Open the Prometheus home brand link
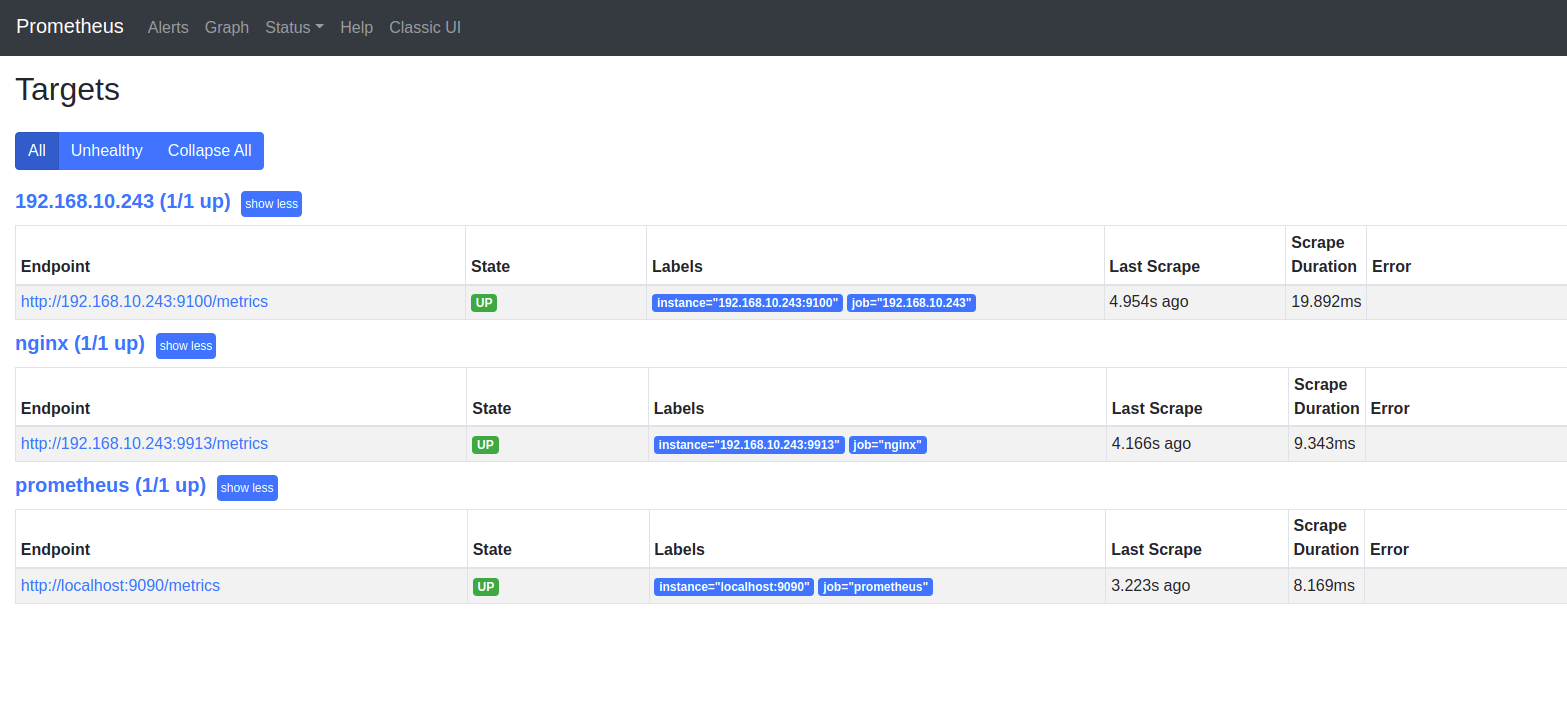The height and width of the screenshot is (709, 1567). click(70, 27)
